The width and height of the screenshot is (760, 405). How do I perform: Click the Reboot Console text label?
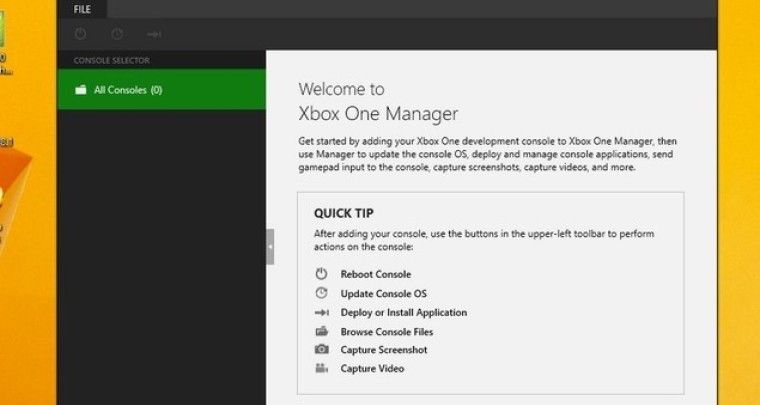[375, 274]
